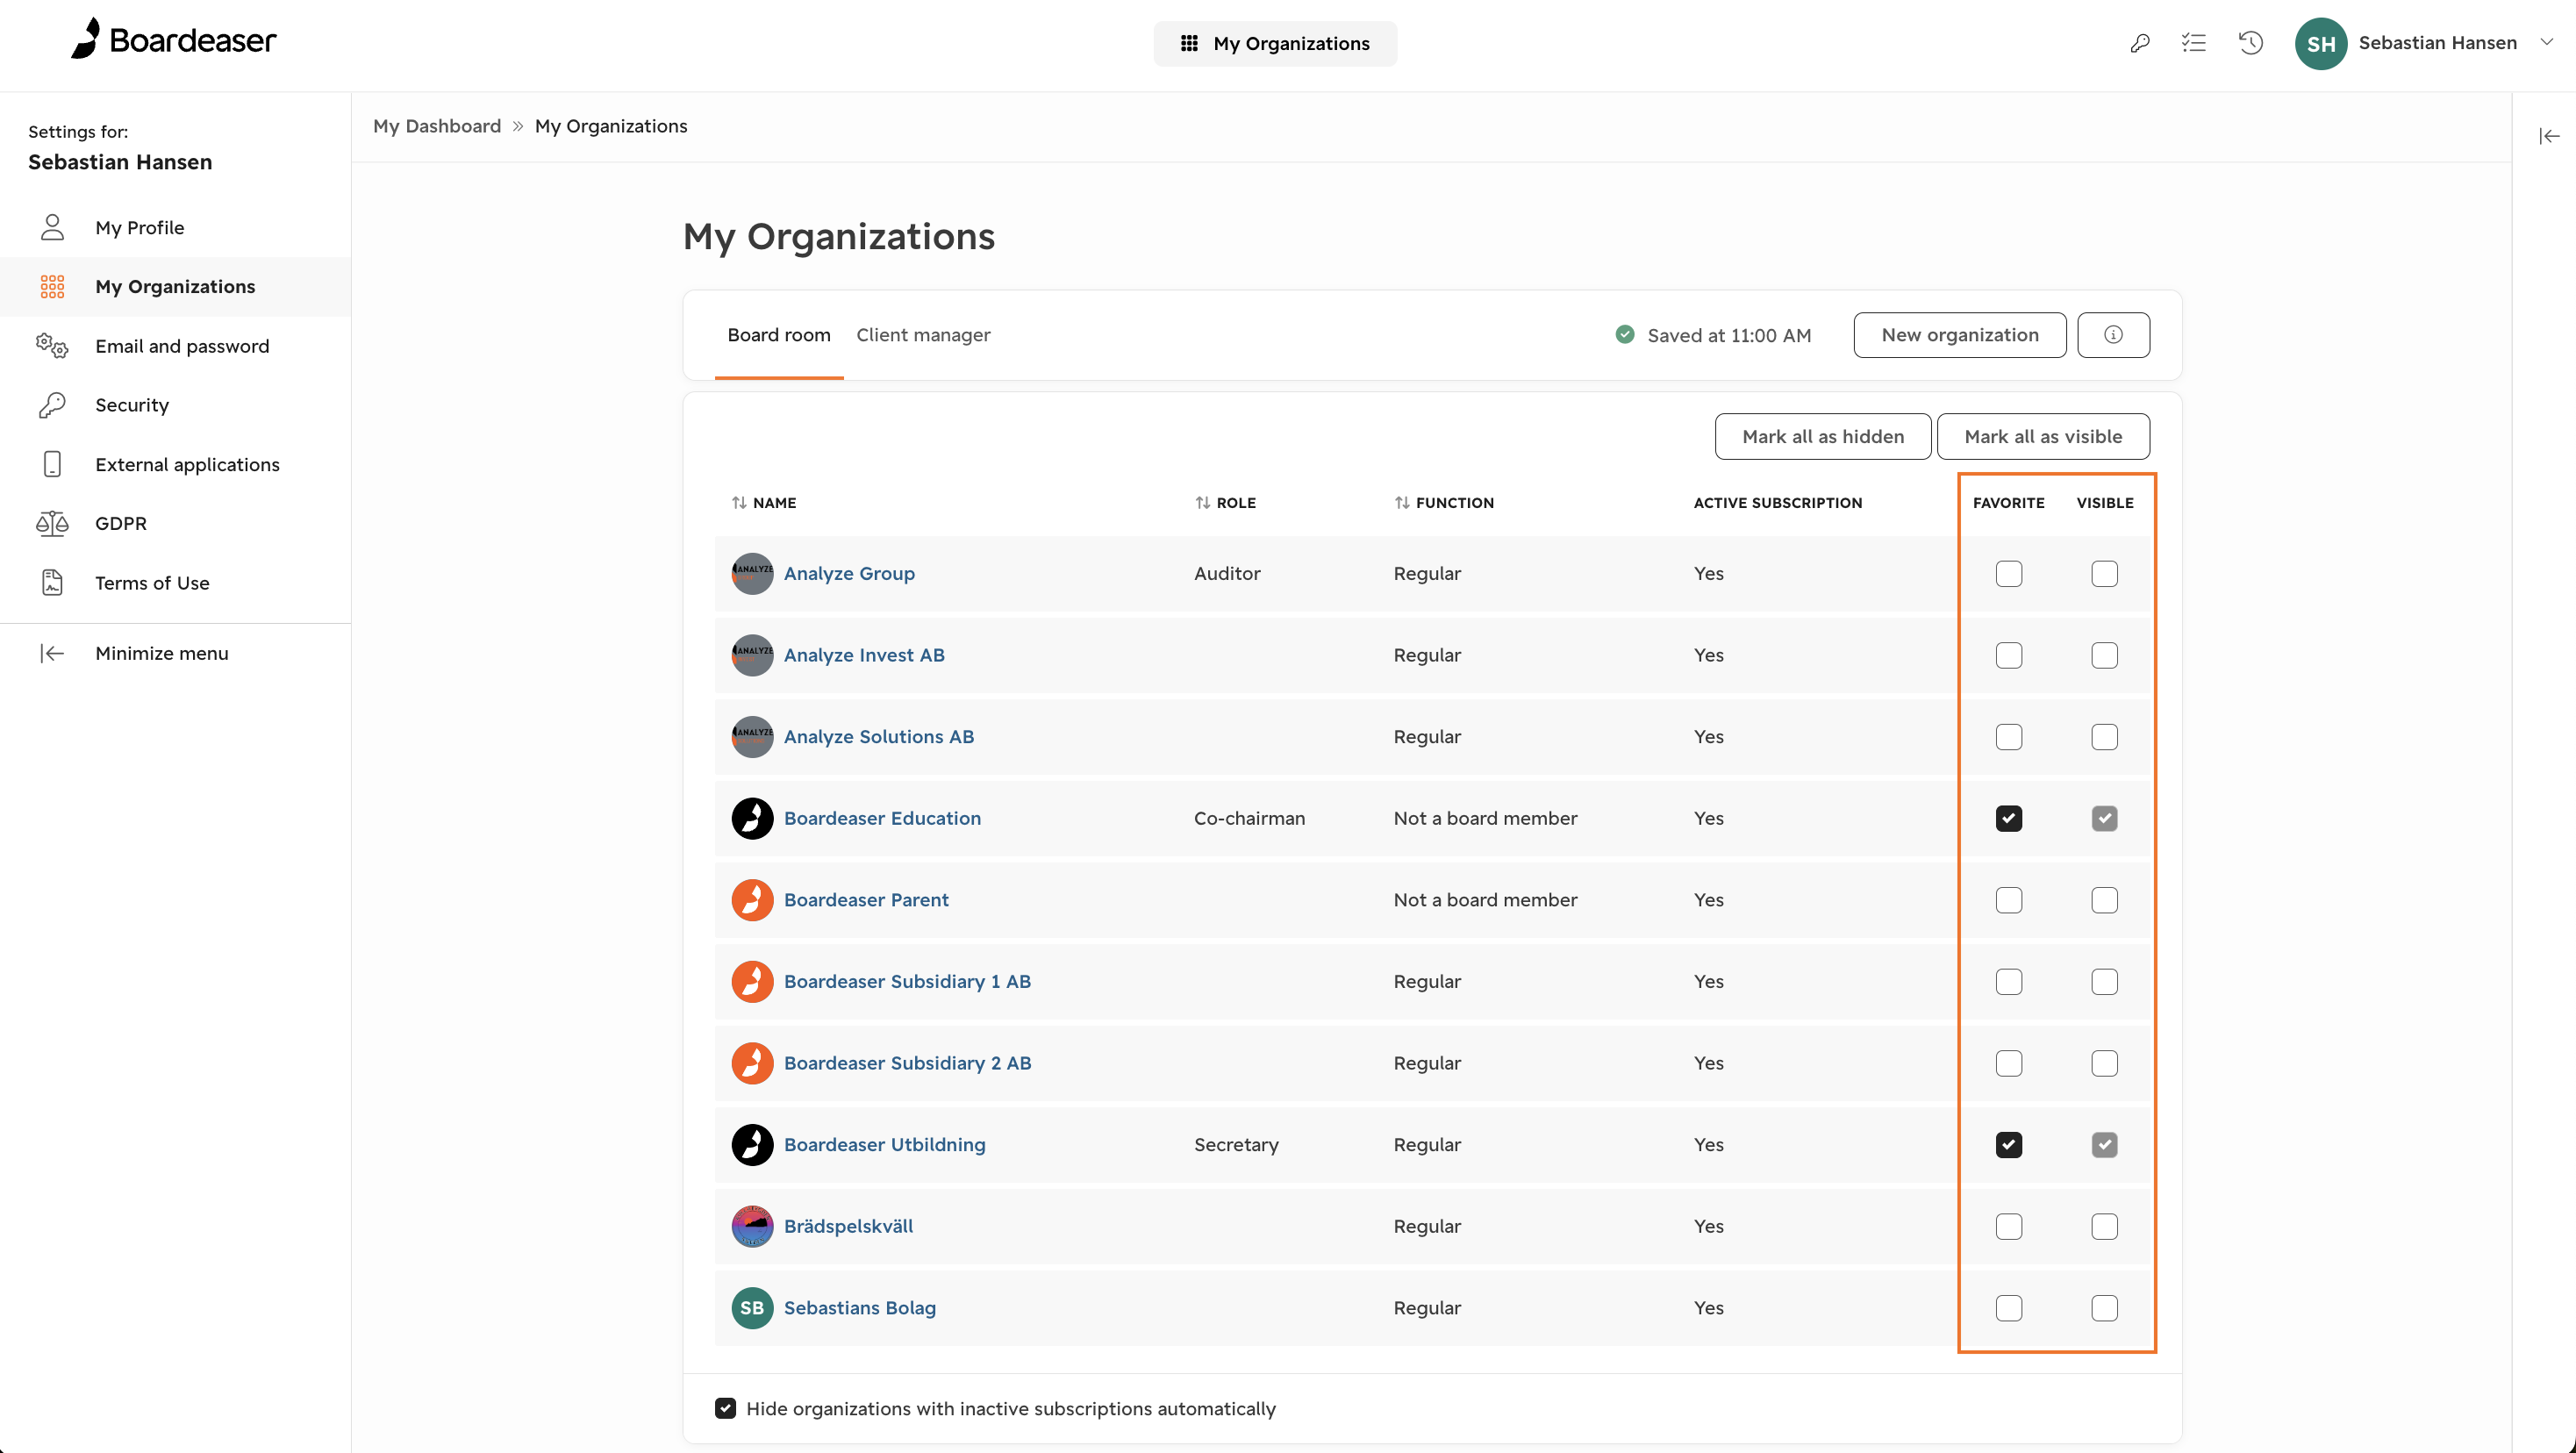Image resolution: width=2576 pixels, height=1453 pixels.
Task: Click Mark all as hidden
Action: click(1822, 437)
